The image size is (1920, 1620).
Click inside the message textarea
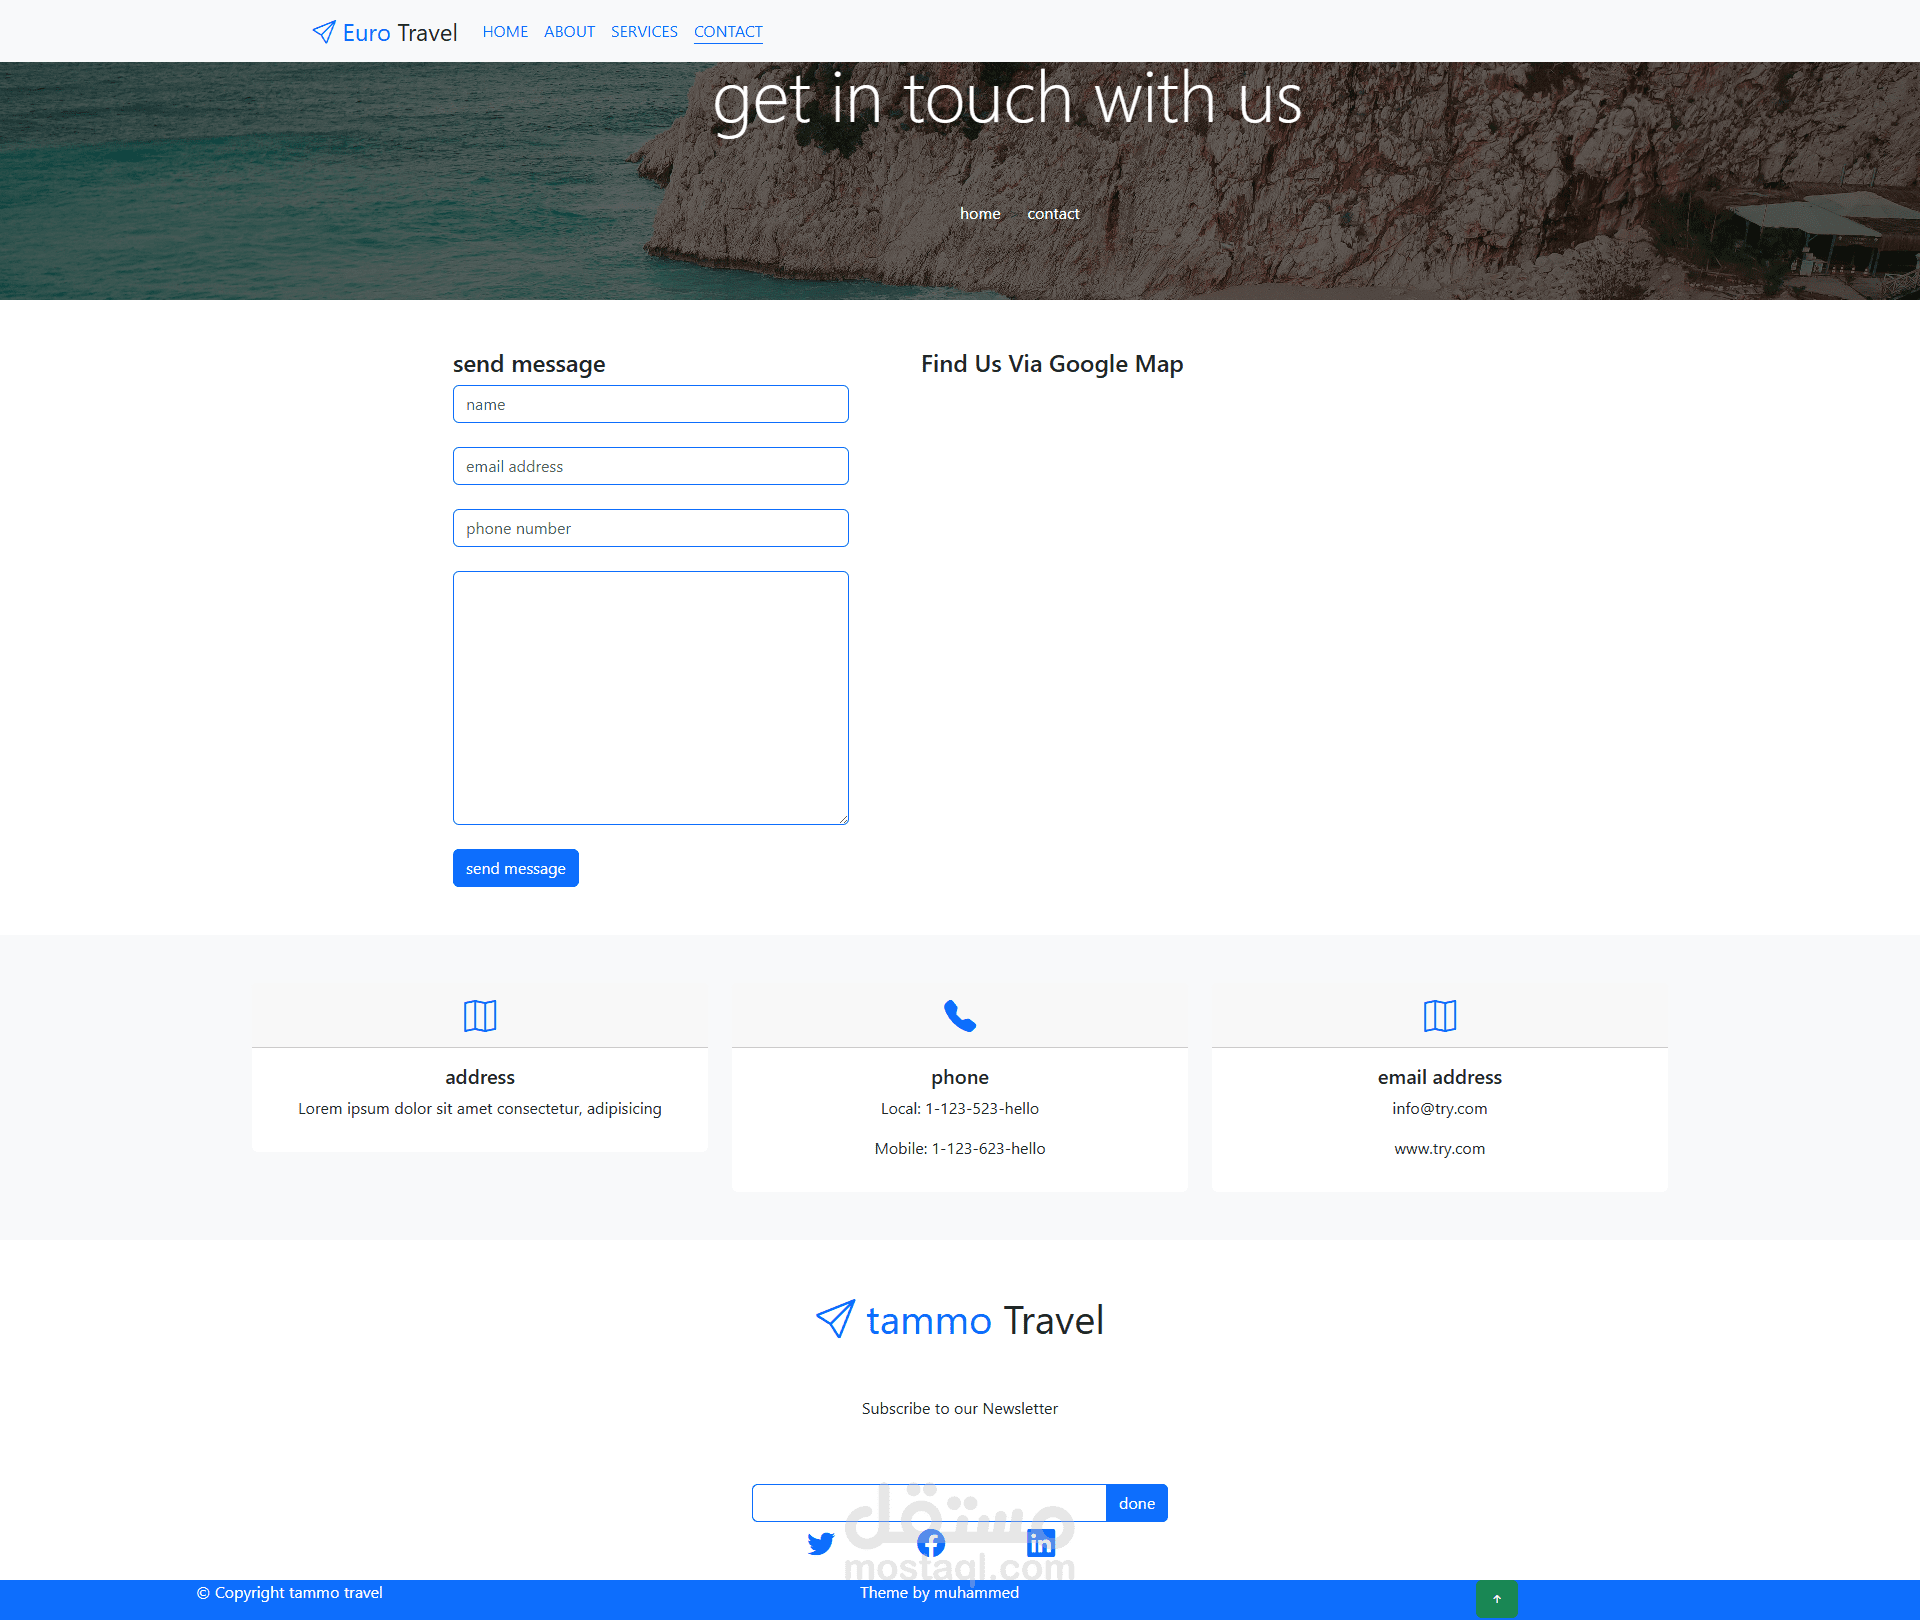(651, 698)
